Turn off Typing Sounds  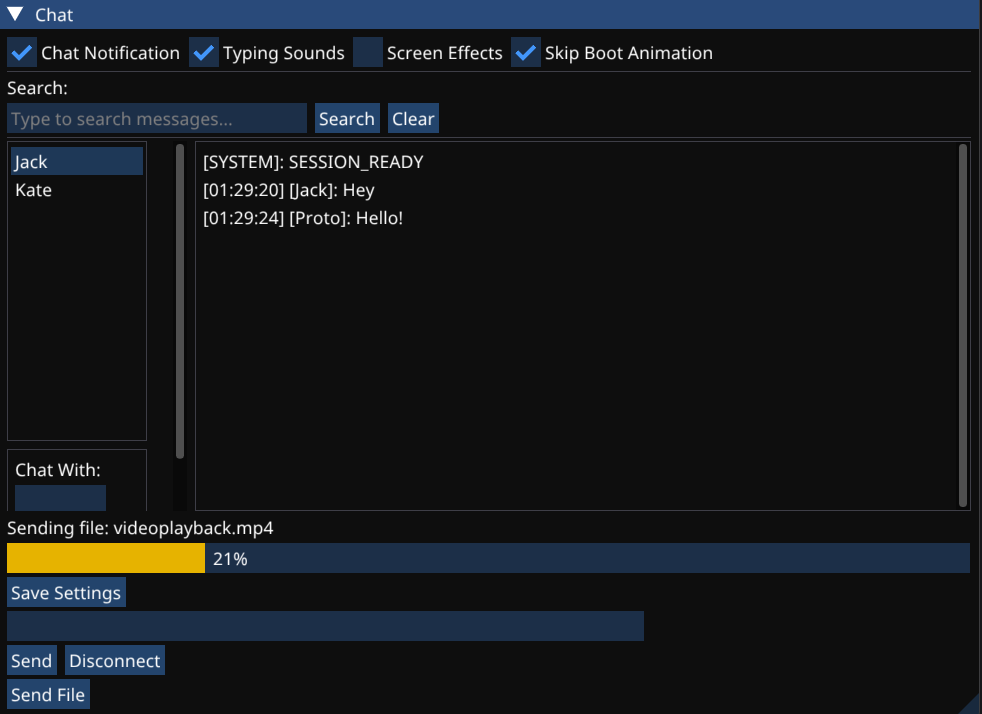tap(203, 52)
